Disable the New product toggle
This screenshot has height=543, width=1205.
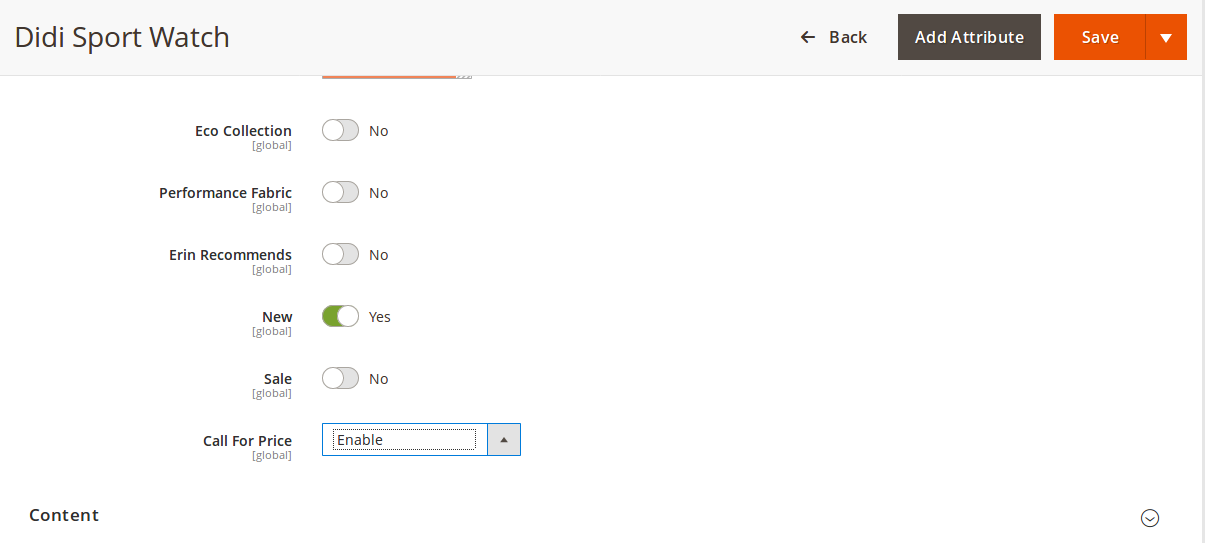pyautogui.click(x=340, y=317)
